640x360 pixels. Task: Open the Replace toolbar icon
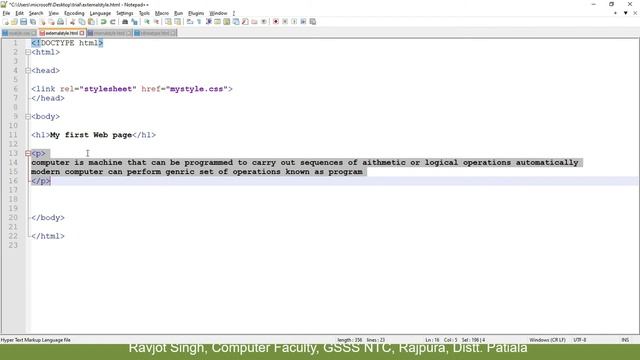[x=134, y=22]
